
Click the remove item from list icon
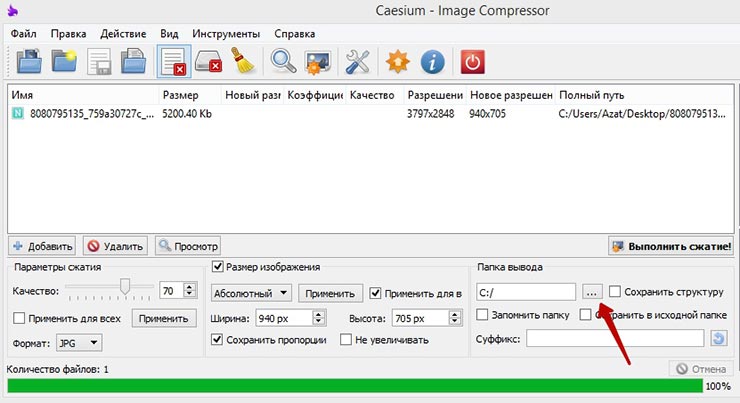[x=172, y=62]
